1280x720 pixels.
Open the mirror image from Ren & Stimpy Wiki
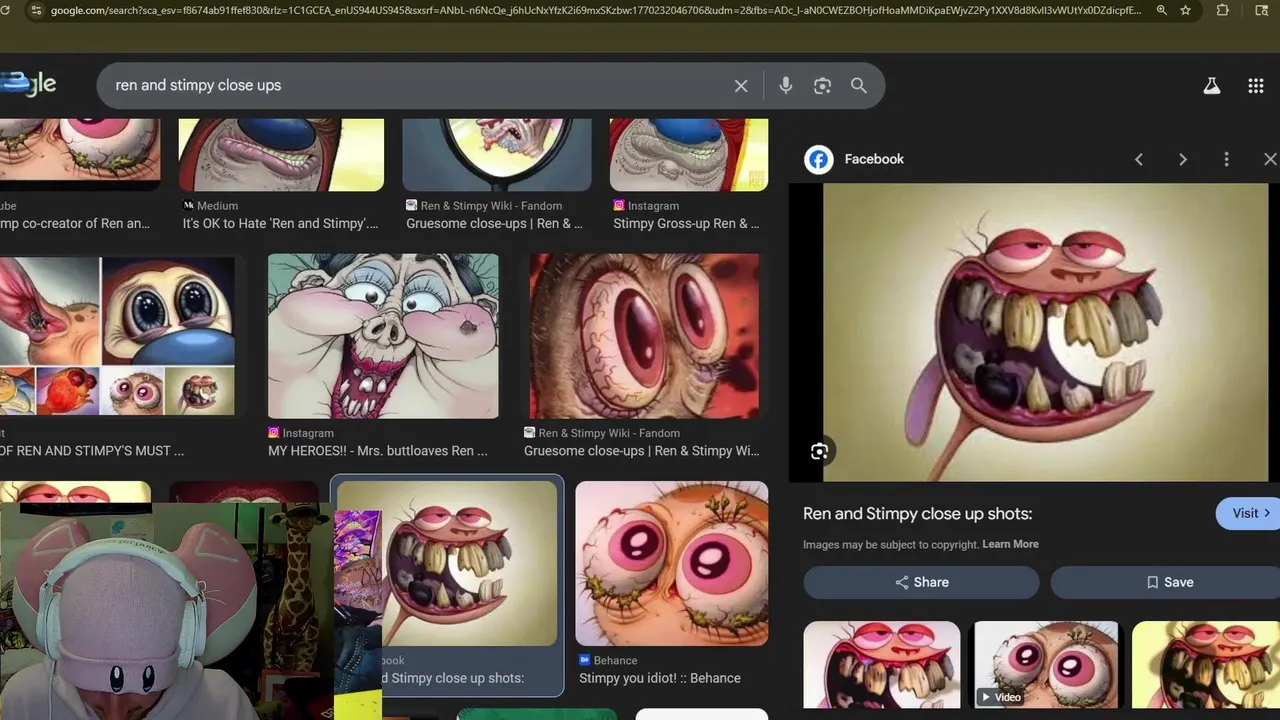(497, 154)
